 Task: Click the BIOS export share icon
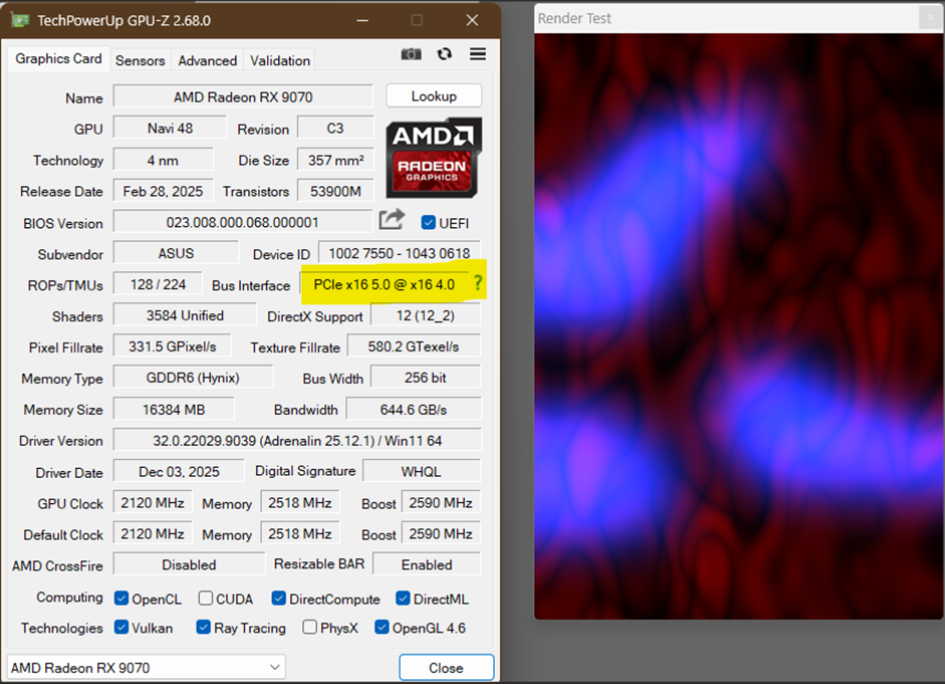click(x=392, y=220)
